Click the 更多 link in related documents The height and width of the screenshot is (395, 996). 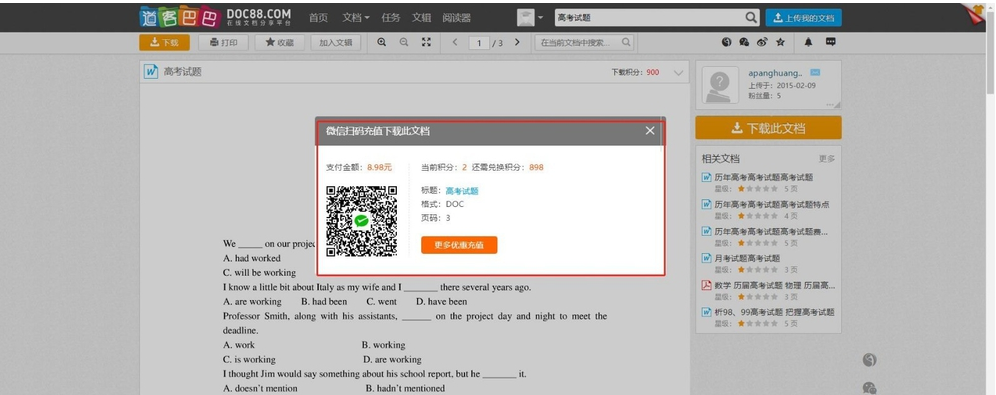(826, 159)
